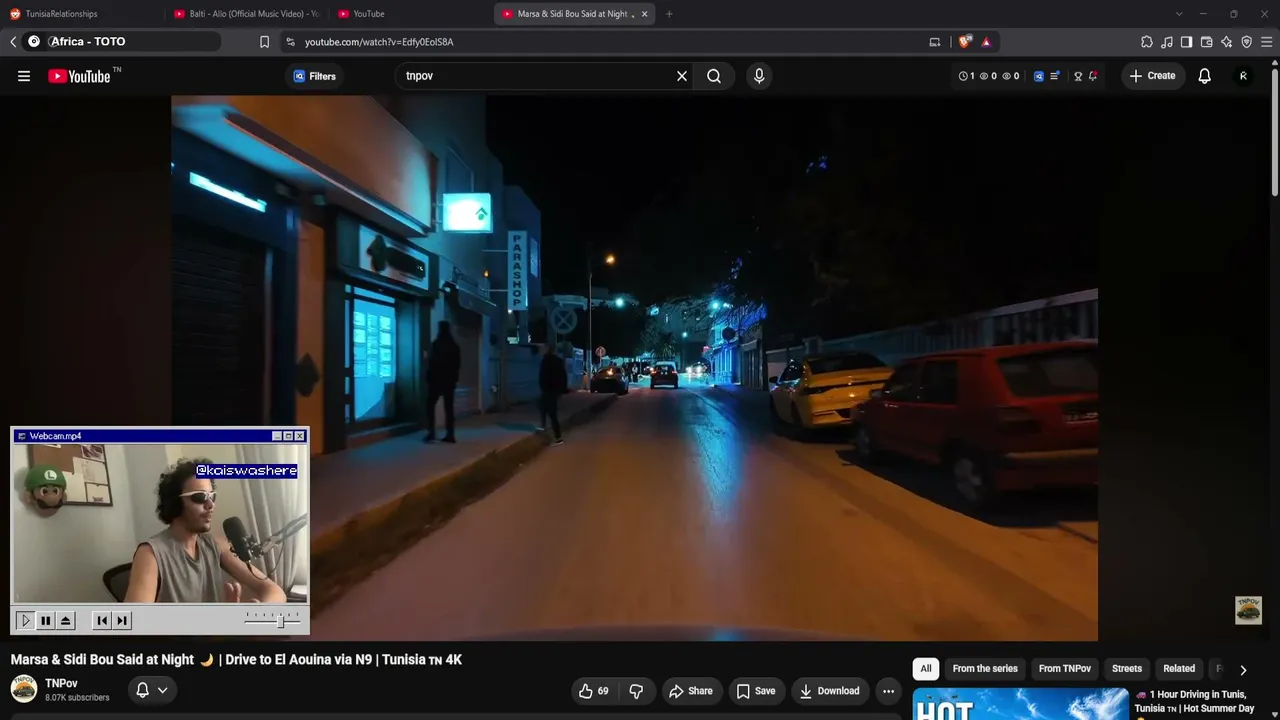The image size is (1280, 720).
Task: Open a new browser tab
Action: coord(669,14)
